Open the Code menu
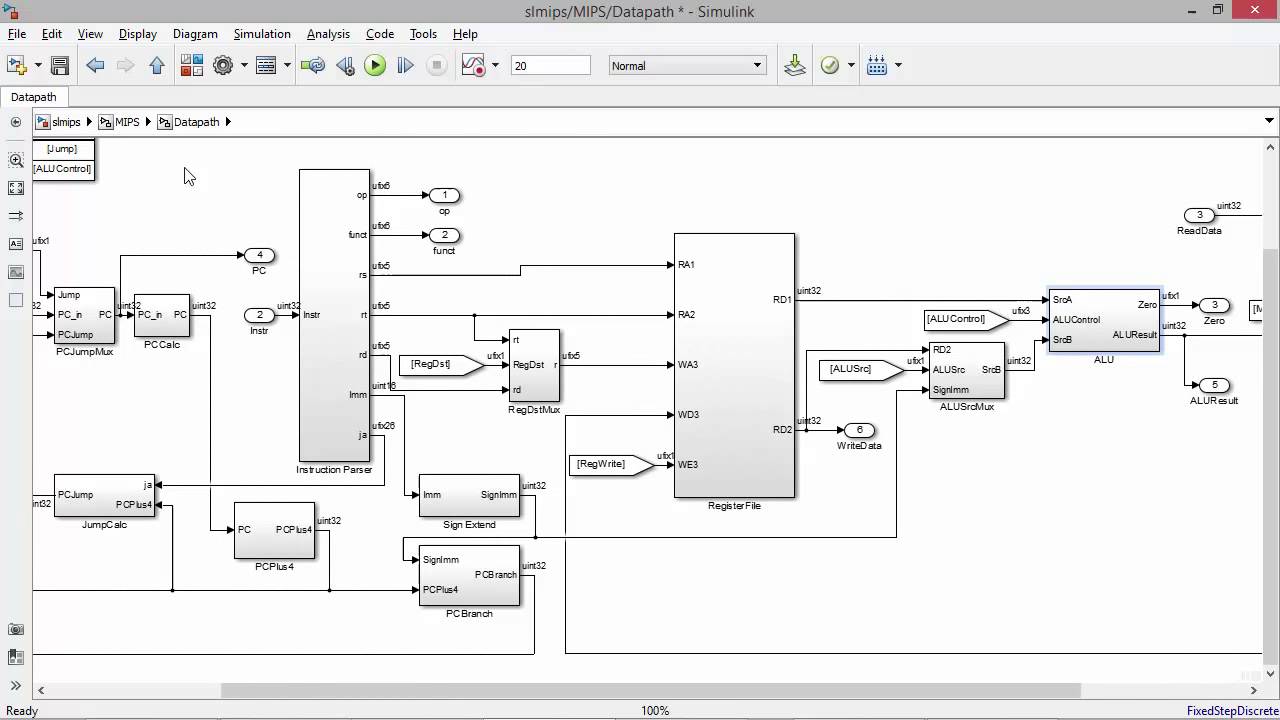This screenshot has height=720, width=1280. [380, 33]
